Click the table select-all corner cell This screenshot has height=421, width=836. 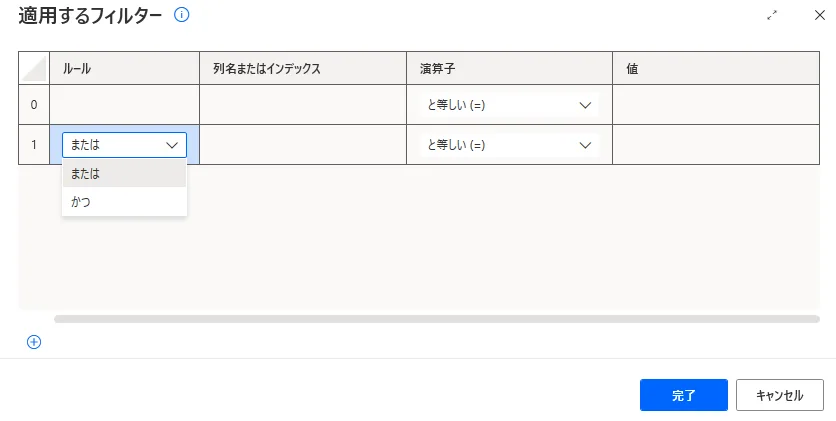tap(34, 69)
